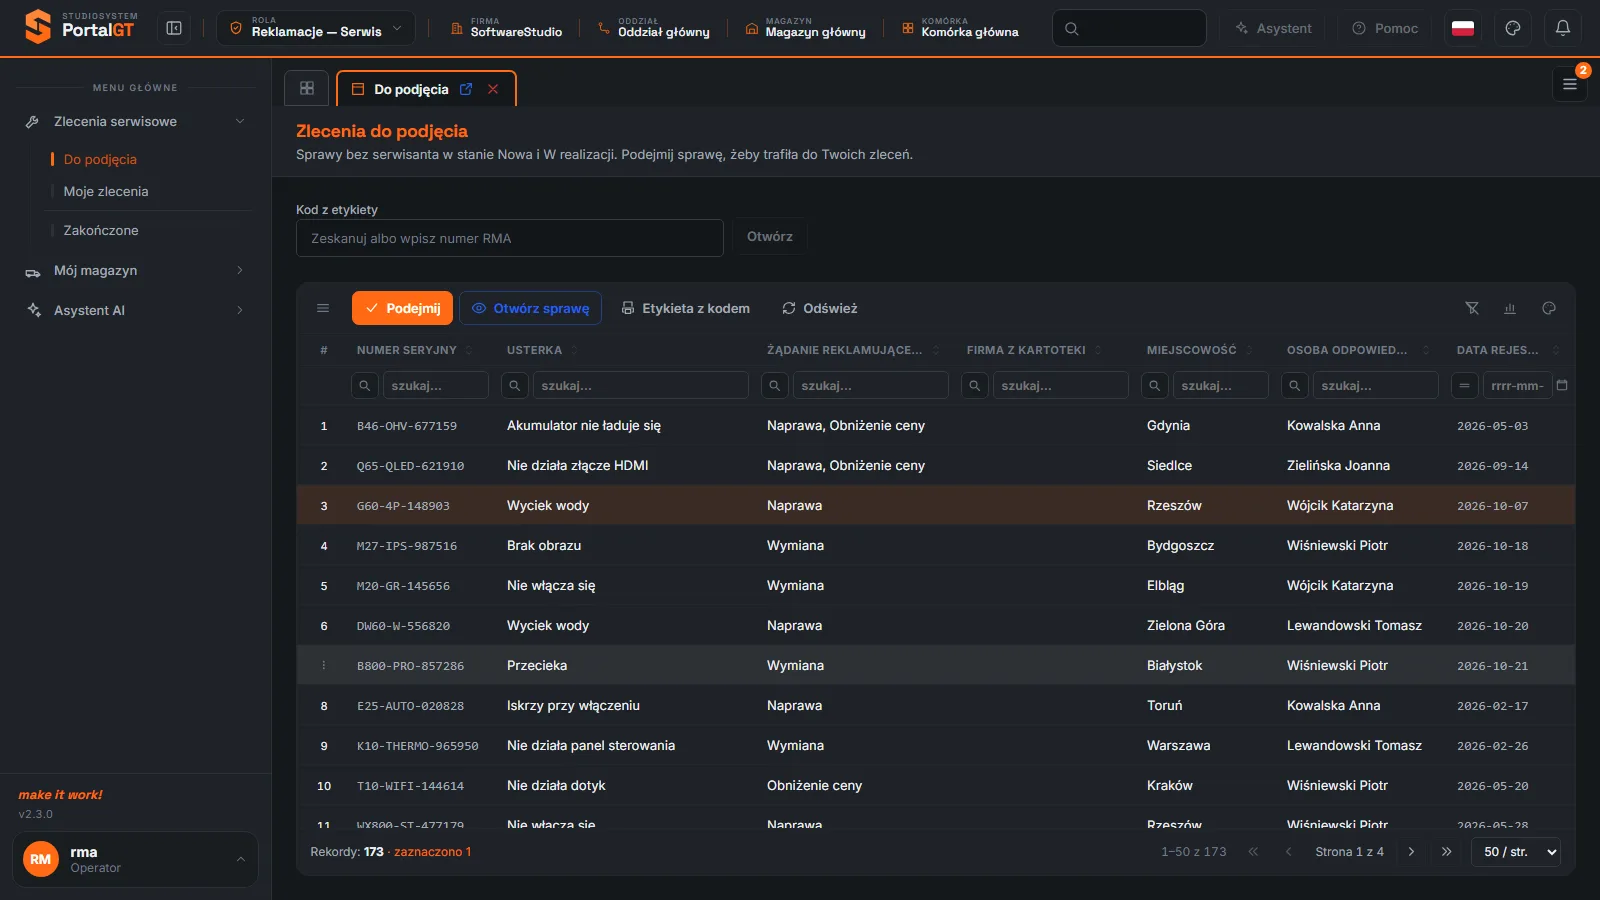Focus the global search box in header
1600x900 pixels.
click(x=1129, y=28)
